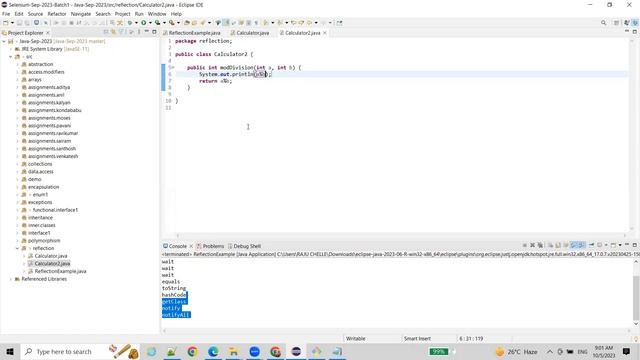Screen dimensions: 640x360
Task: Open Microsoft Edge from the taskbar
Action: [x=213, y=351]
